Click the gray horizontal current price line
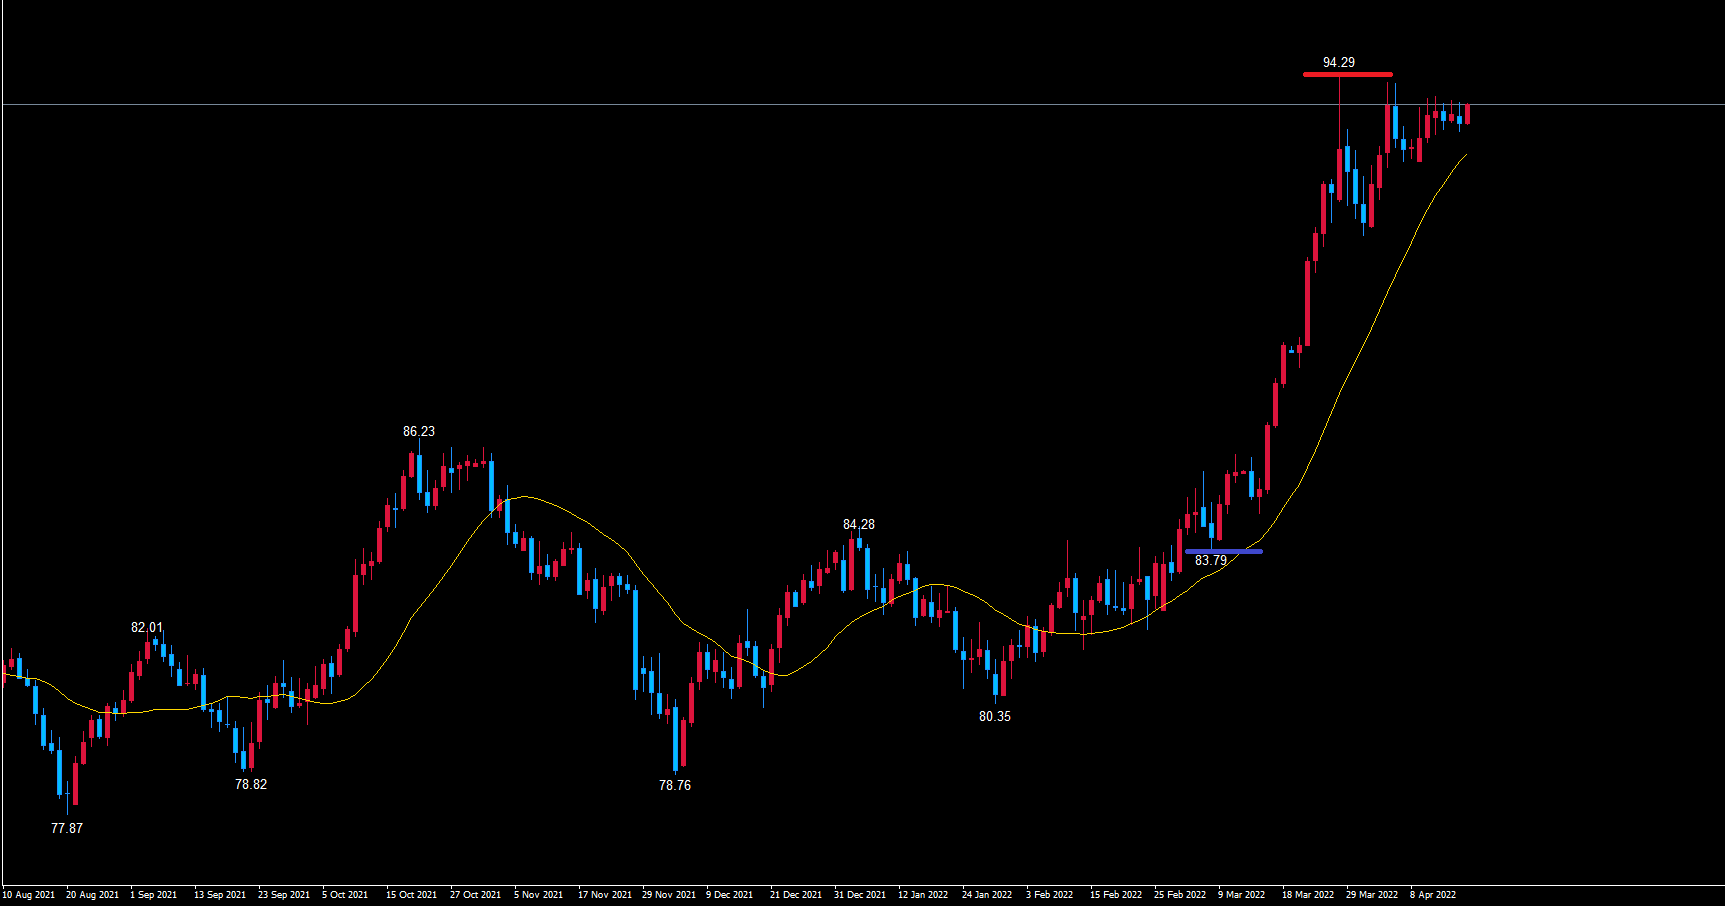This screenshot has height=906, width=1725. (700, 104)
